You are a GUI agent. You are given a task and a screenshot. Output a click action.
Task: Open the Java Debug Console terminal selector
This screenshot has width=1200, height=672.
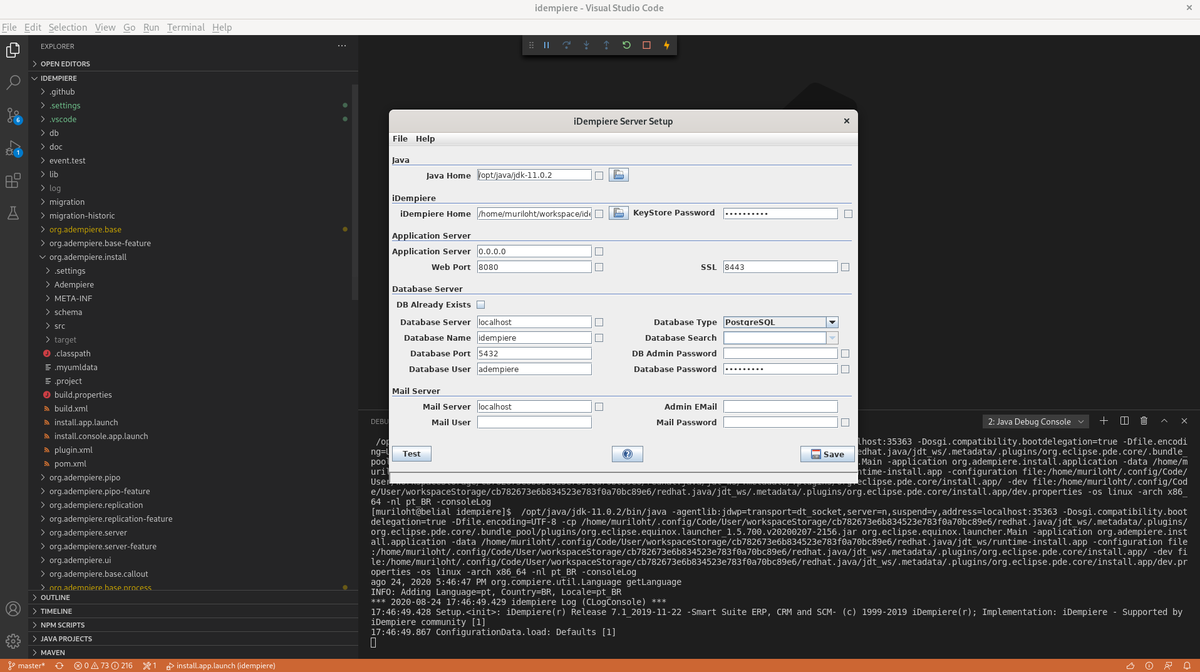click(1034, 422)
